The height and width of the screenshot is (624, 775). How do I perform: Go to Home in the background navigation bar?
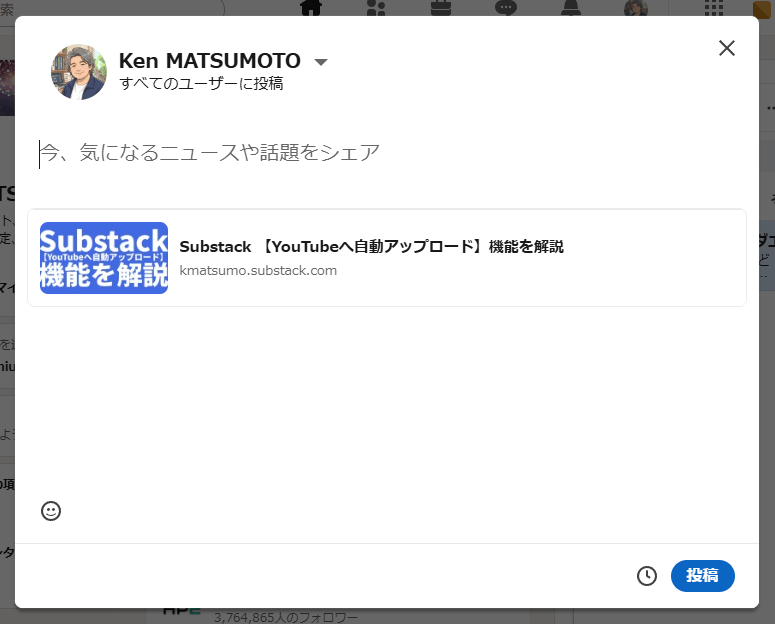click(311, 7)
